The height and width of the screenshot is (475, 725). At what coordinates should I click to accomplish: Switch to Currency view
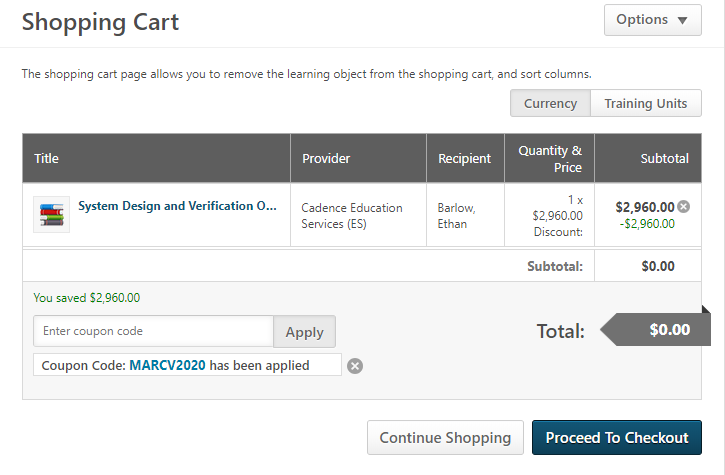coord(550,103)
